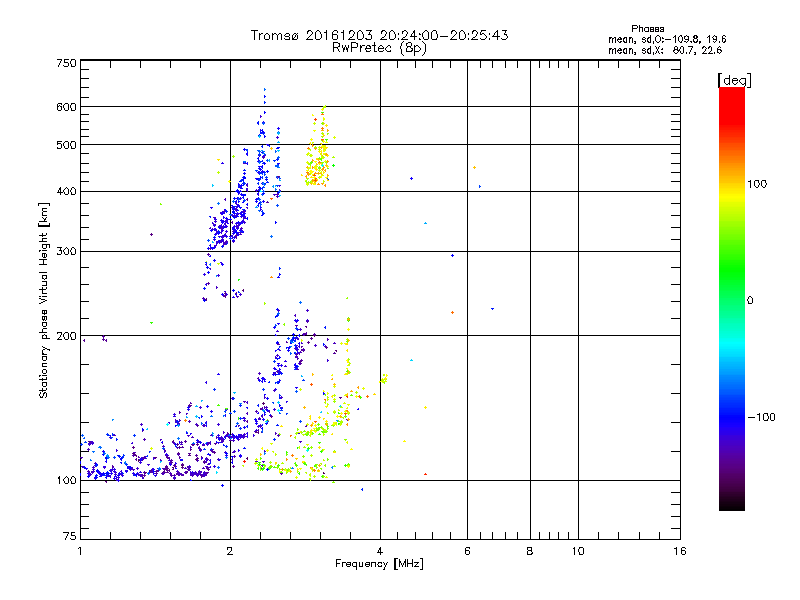This screenshot has height=600, width=800.
Task: Click the Frequency [MHz] axis label
Action: tap(379, 564)
